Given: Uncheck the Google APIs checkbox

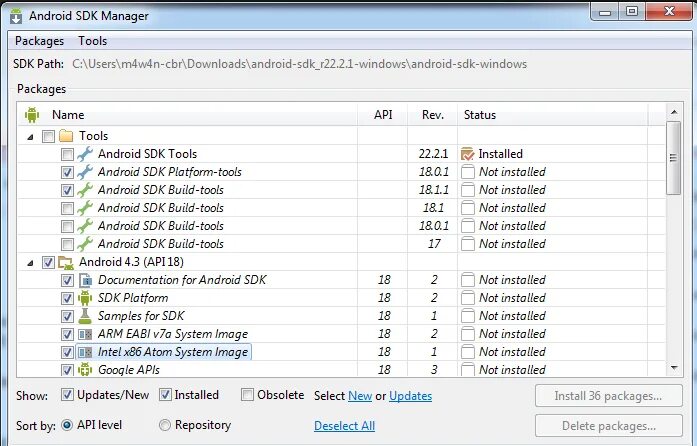Looking at the screenshot, I should coord(67,370).
